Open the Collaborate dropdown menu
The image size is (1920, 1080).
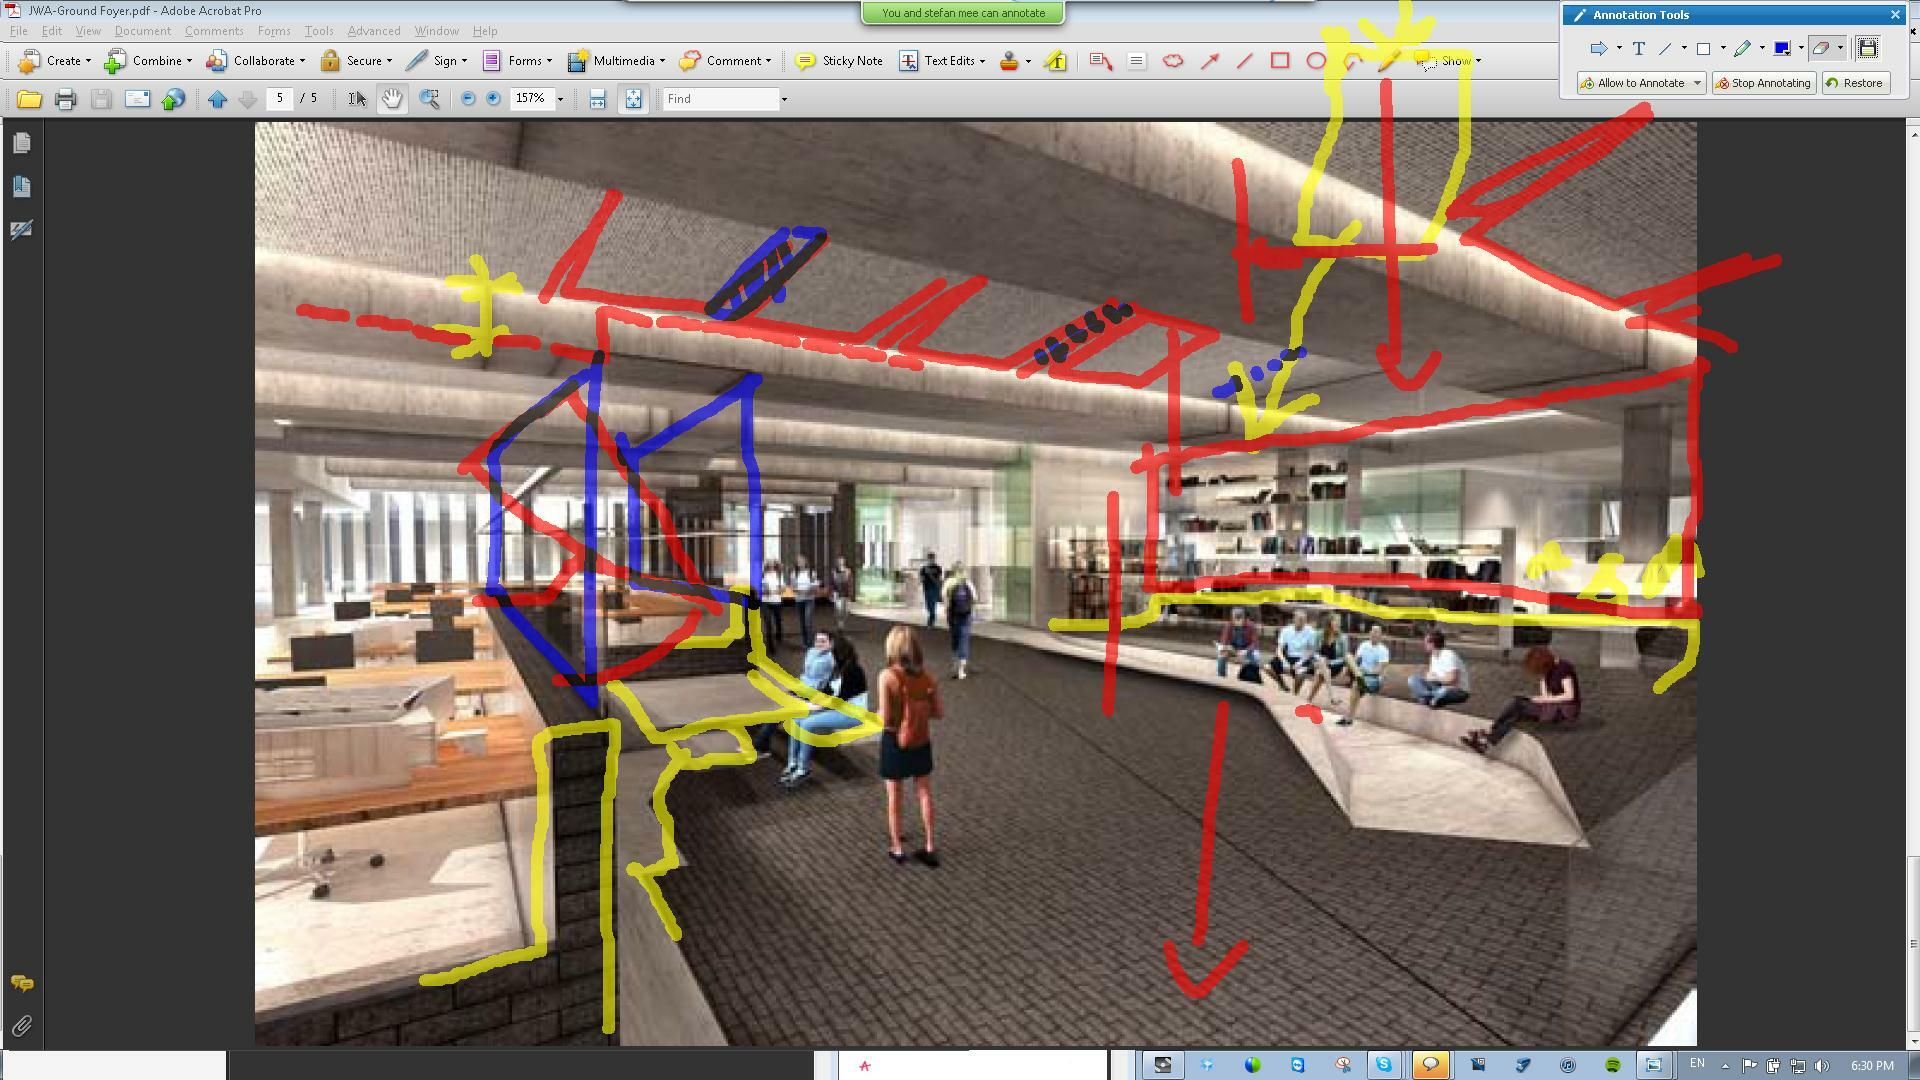[256, 61]
